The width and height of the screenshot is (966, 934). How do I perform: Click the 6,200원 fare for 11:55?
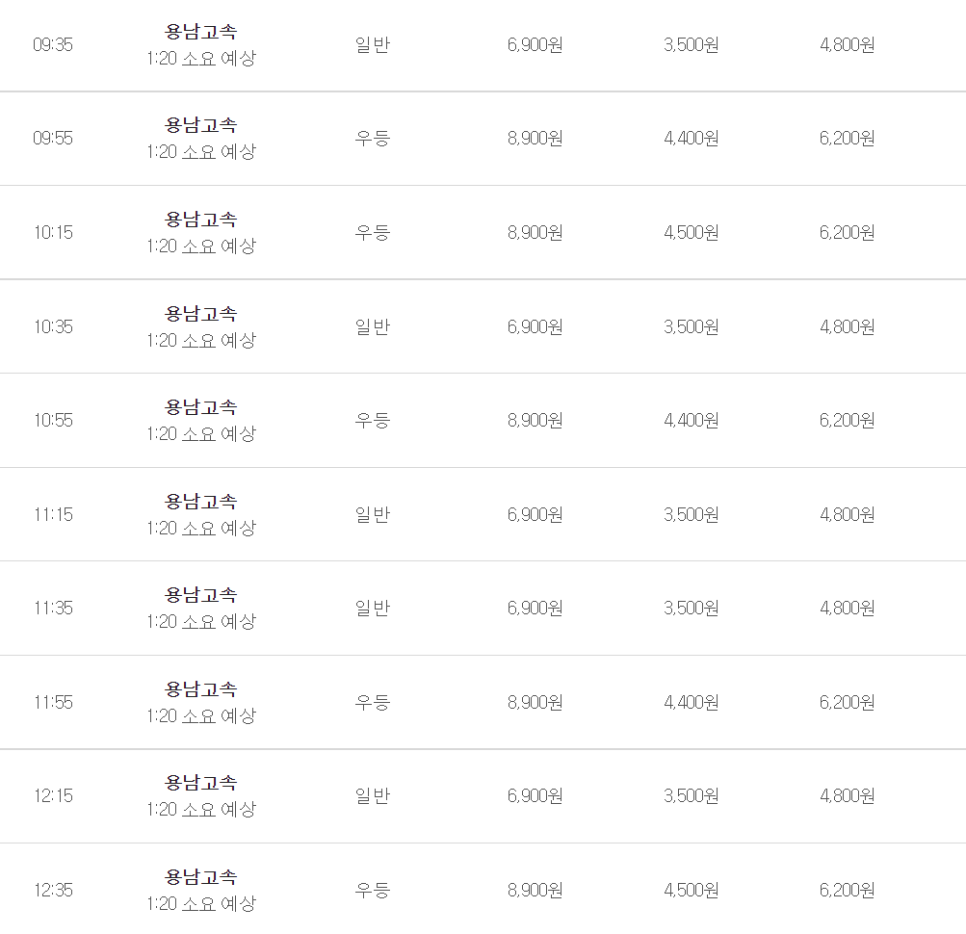[847, 702]
